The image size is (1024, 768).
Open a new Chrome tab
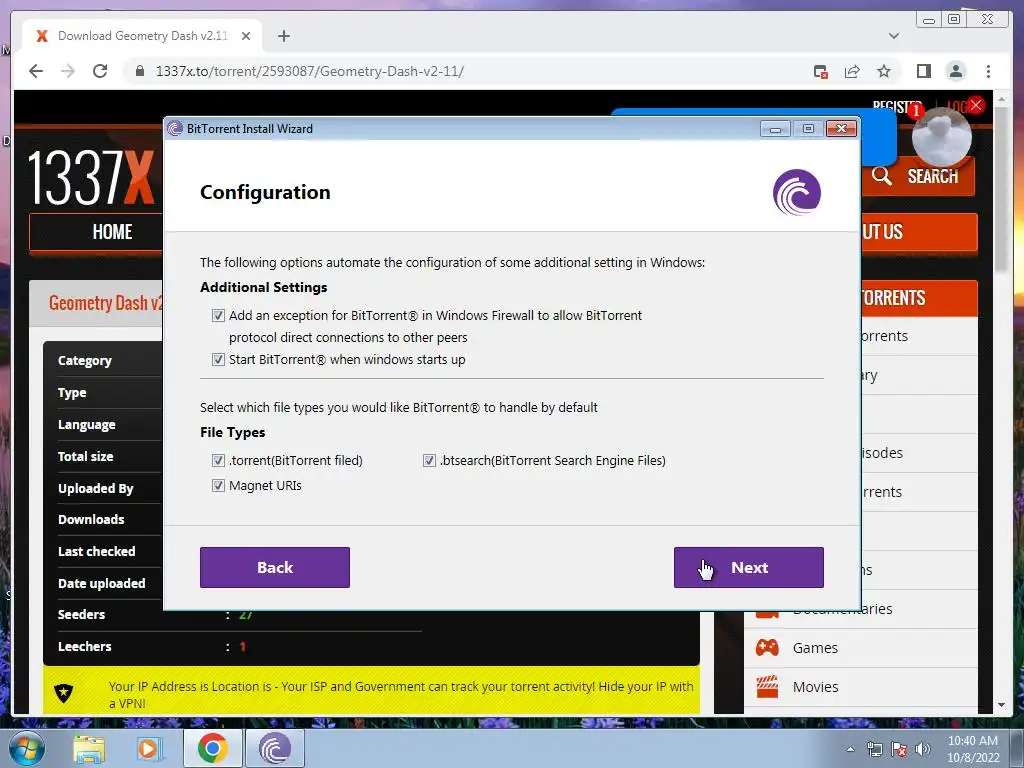click(x=283, y=36)
